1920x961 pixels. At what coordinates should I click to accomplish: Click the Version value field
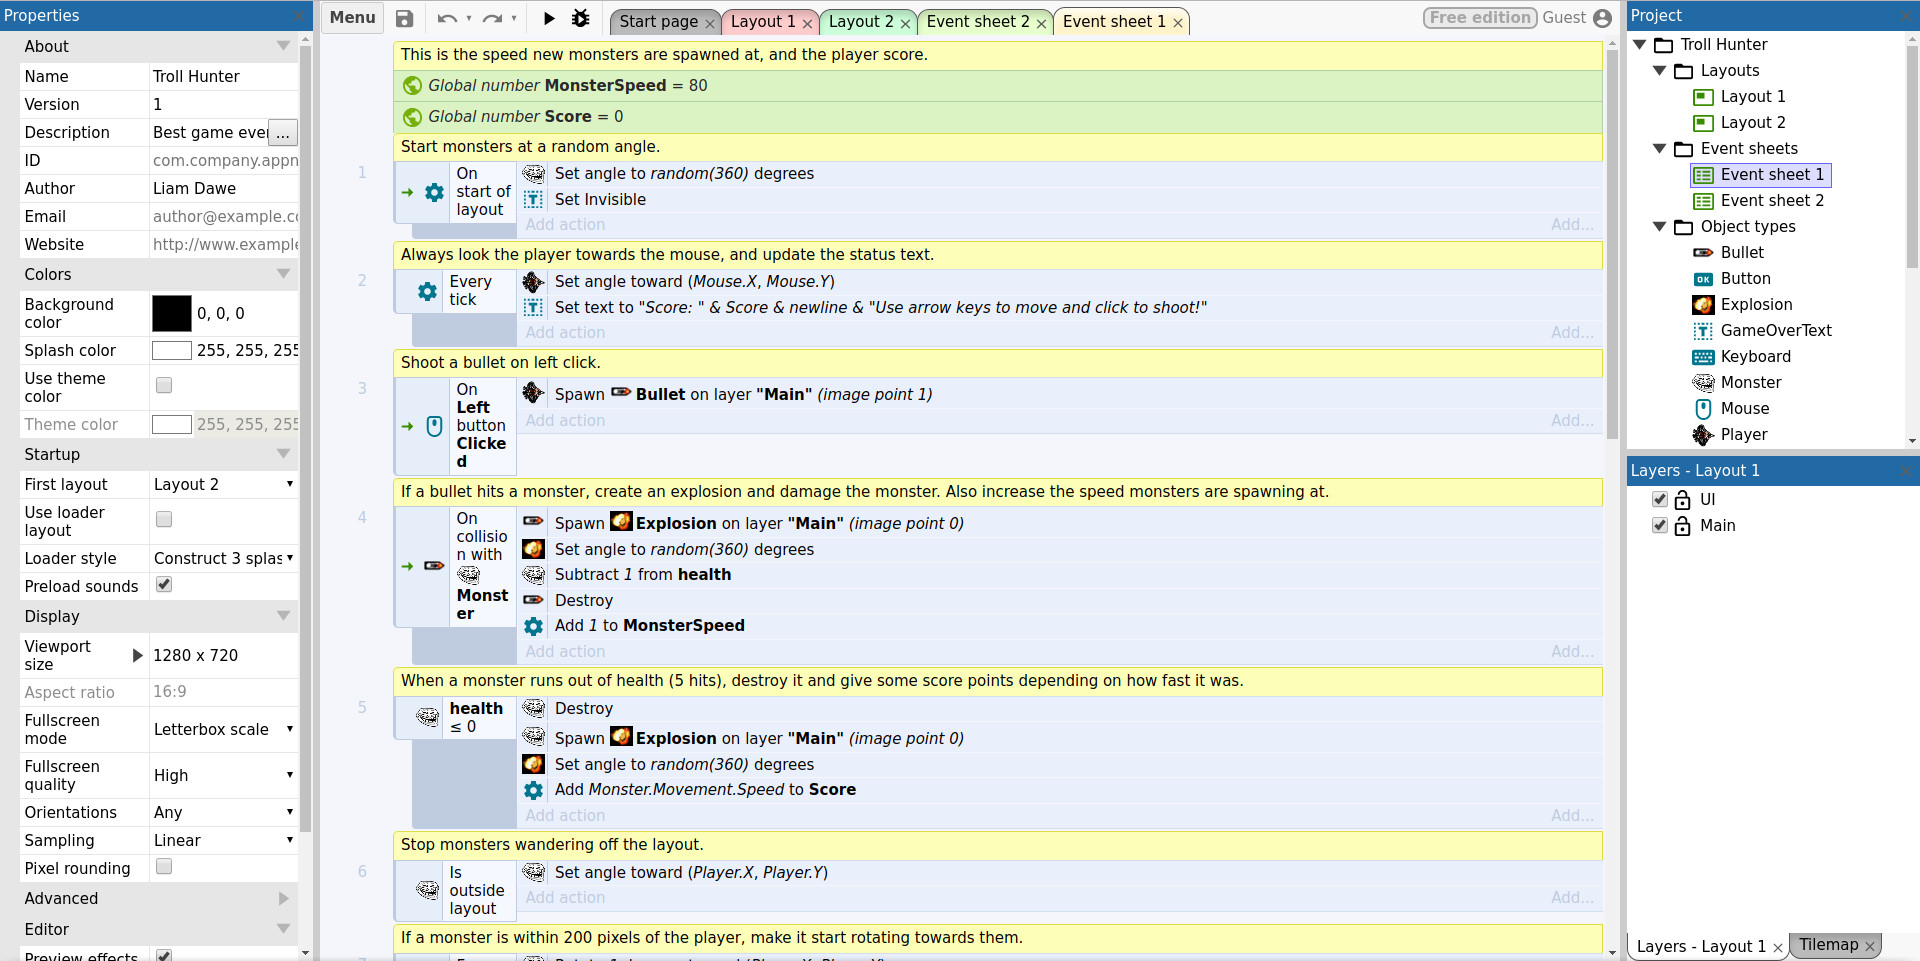tap(224, 105)
